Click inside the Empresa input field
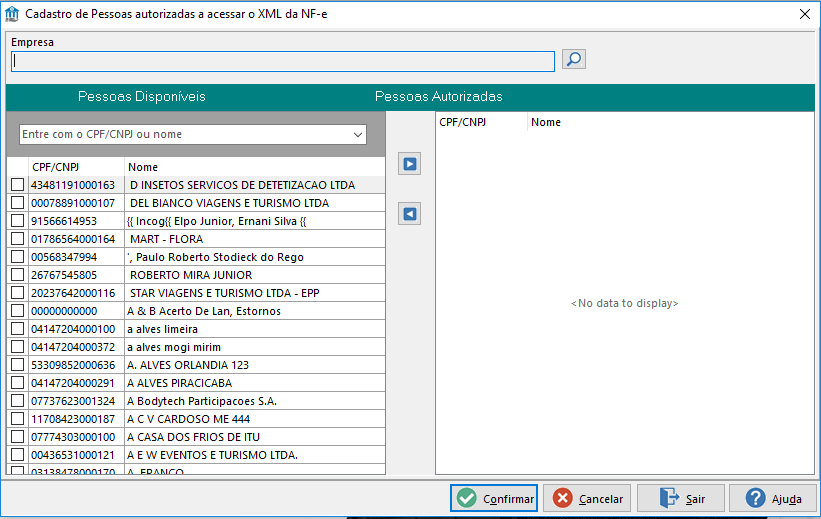 [283, 61]
